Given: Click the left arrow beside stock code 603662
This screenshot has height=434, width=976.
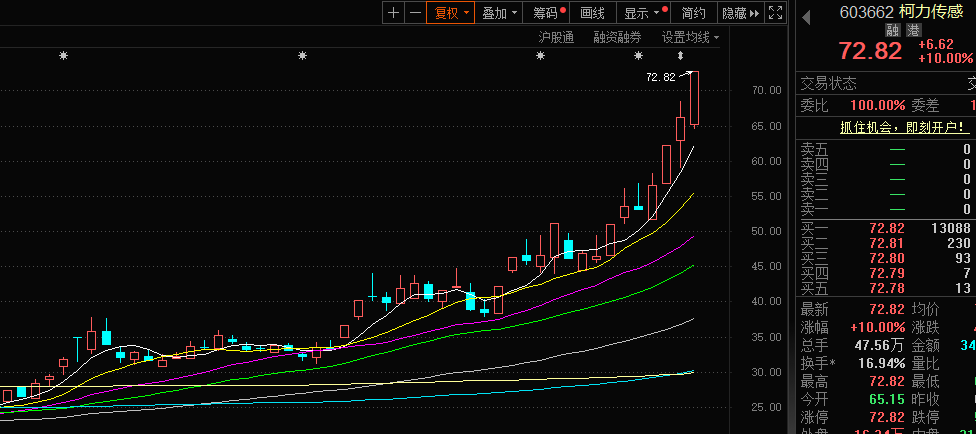Looking at the screenshot, I should (806, 14).
